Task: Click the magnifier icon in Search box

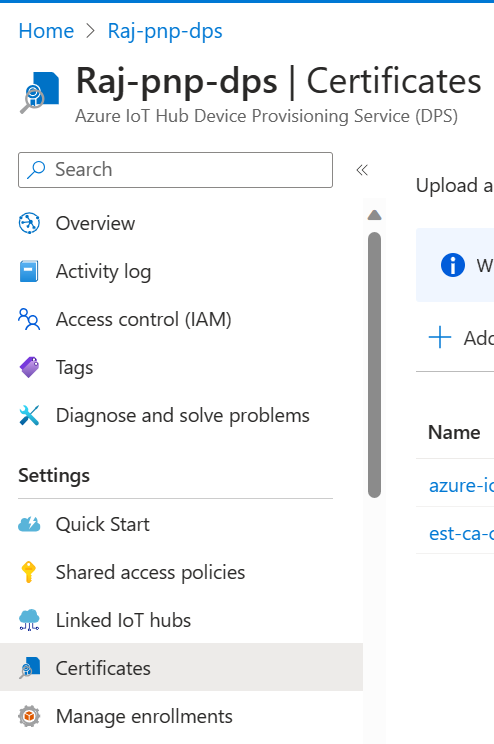Action: [x=37, y=169]
